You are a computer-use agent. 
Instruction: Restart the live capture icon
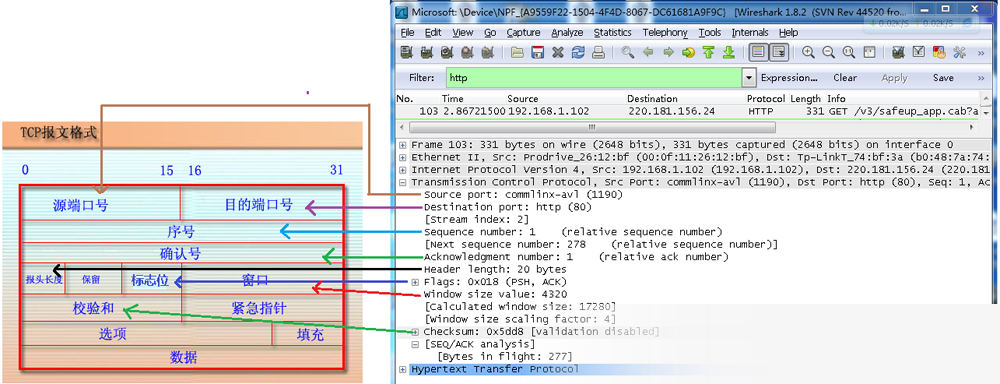pyautogui.click(x=488, y=52)
